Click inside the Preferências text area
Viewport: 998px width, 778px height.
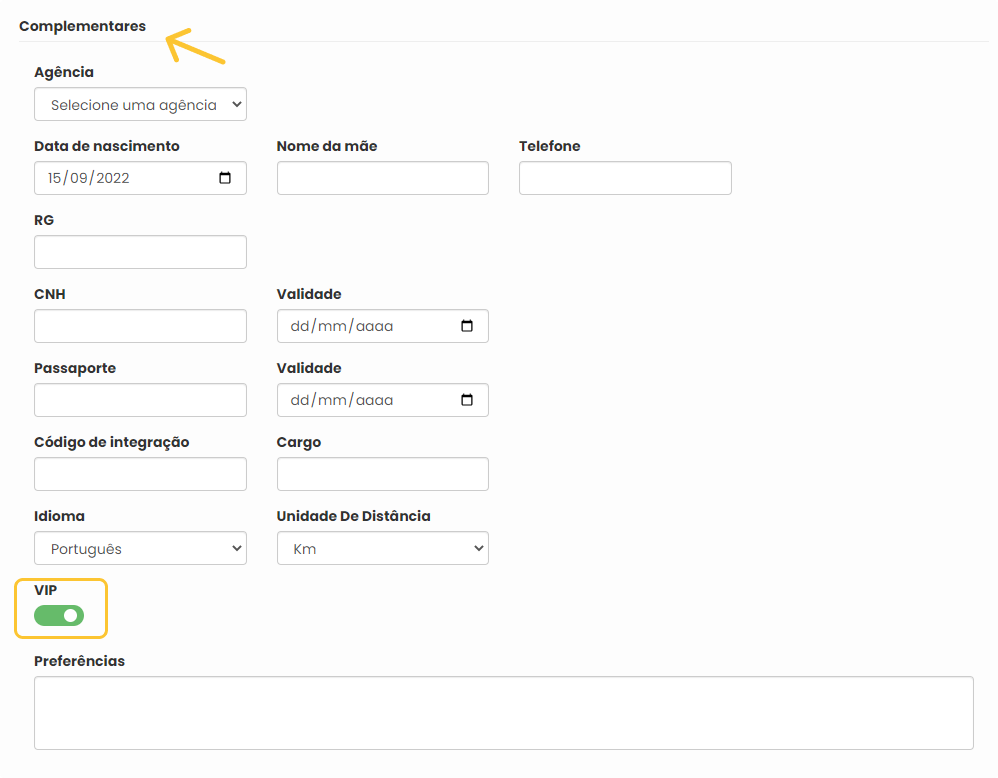pyautogui.click(x=503, y=713)
